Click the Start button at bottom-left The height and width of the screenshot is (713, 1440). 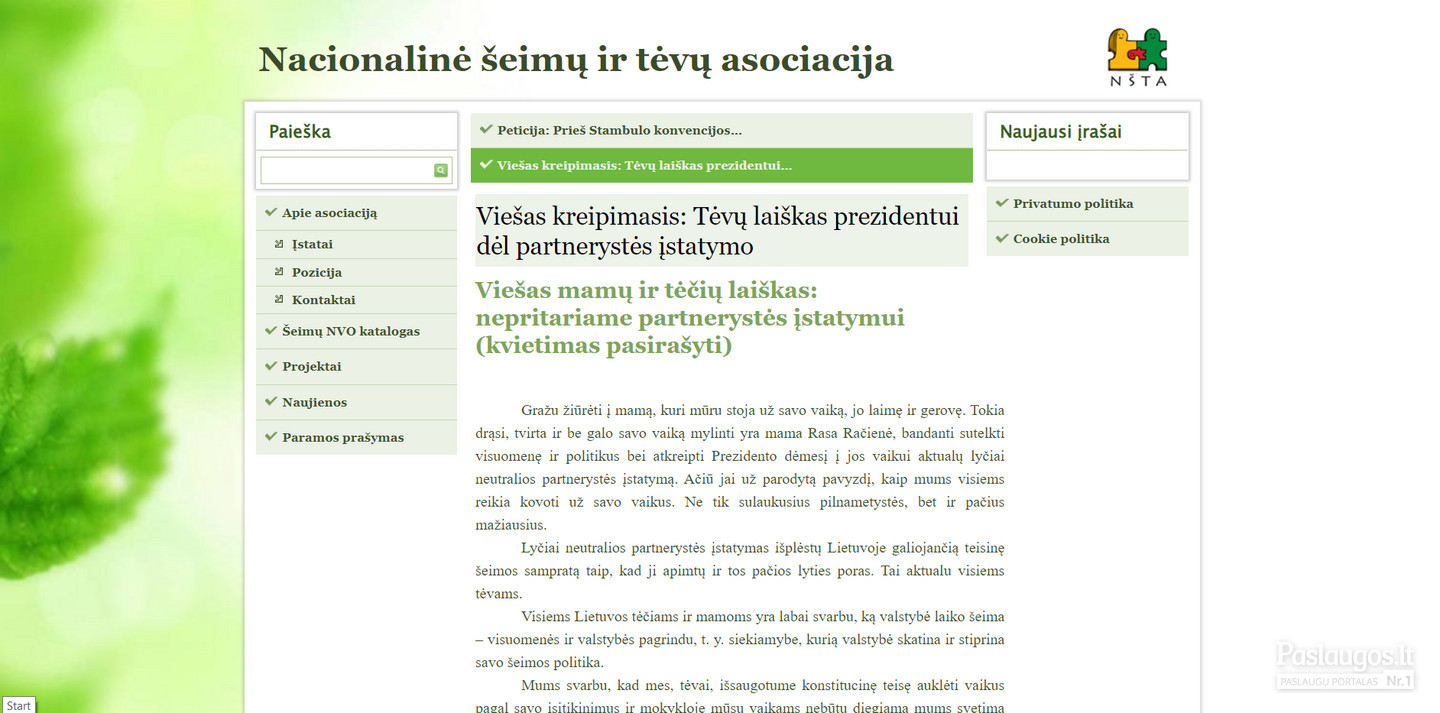18,705
